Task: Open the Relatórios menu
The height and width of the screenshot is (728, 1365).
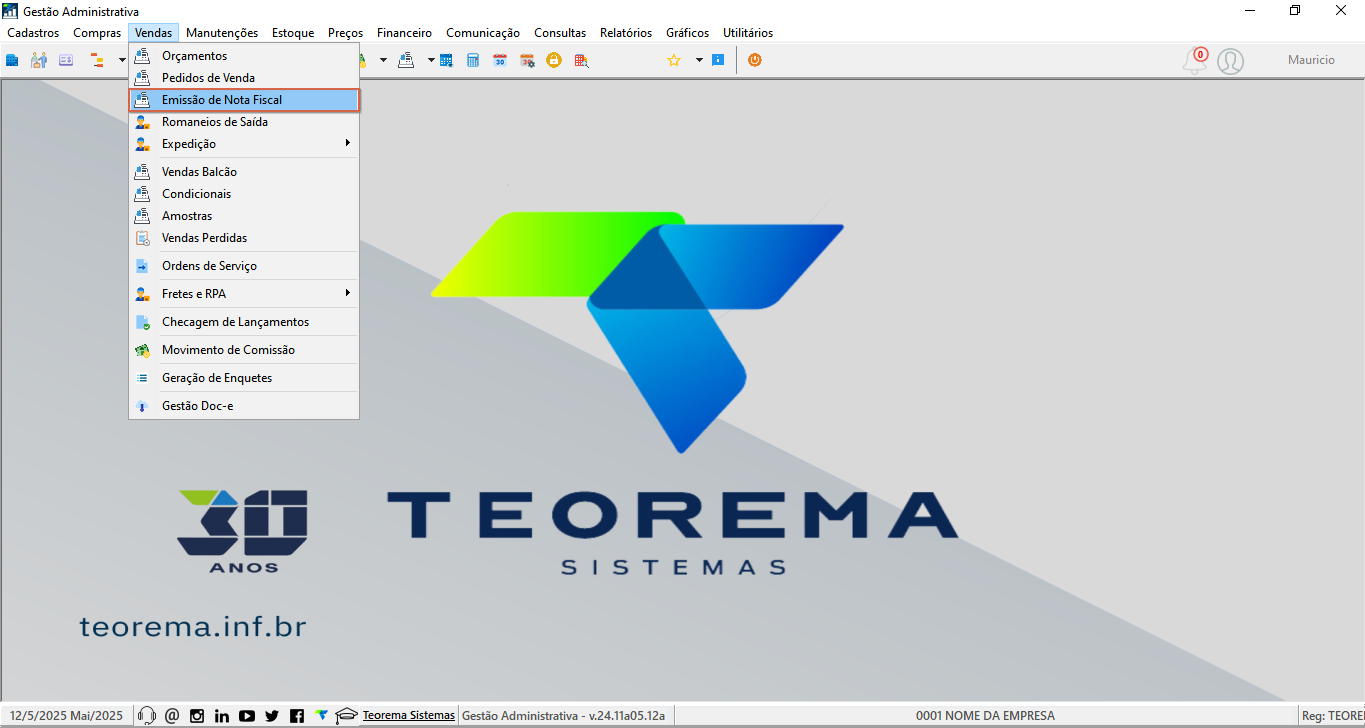Action: 626,33
